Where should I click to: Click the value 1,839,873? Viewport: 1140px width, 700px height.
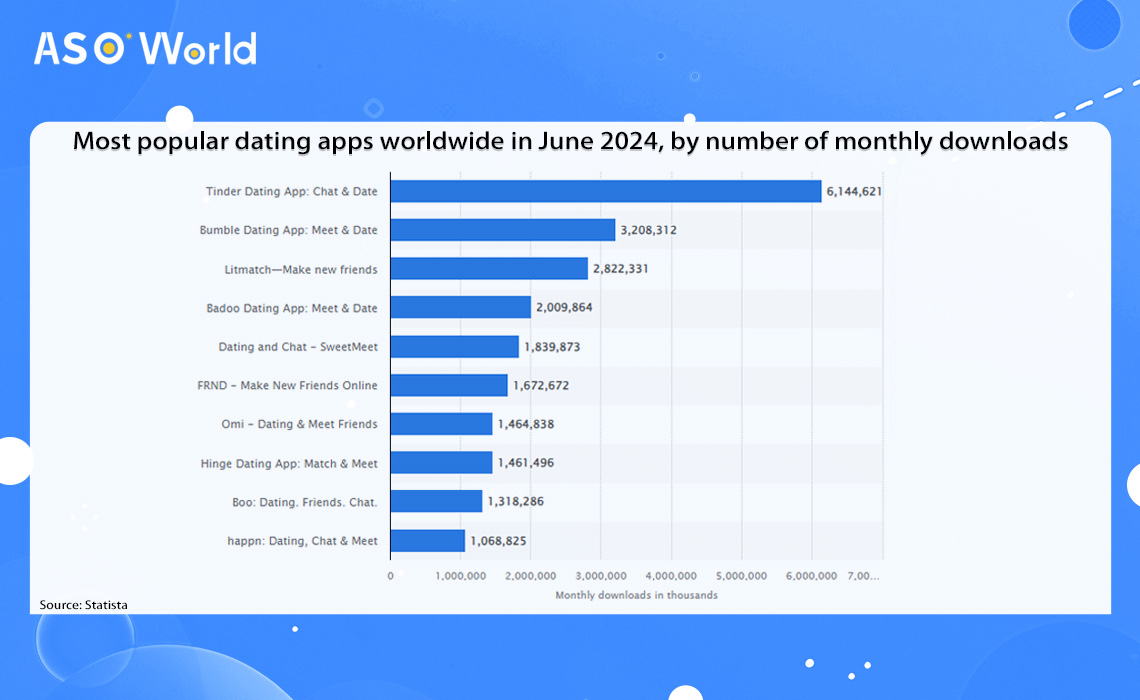(553, 347)
